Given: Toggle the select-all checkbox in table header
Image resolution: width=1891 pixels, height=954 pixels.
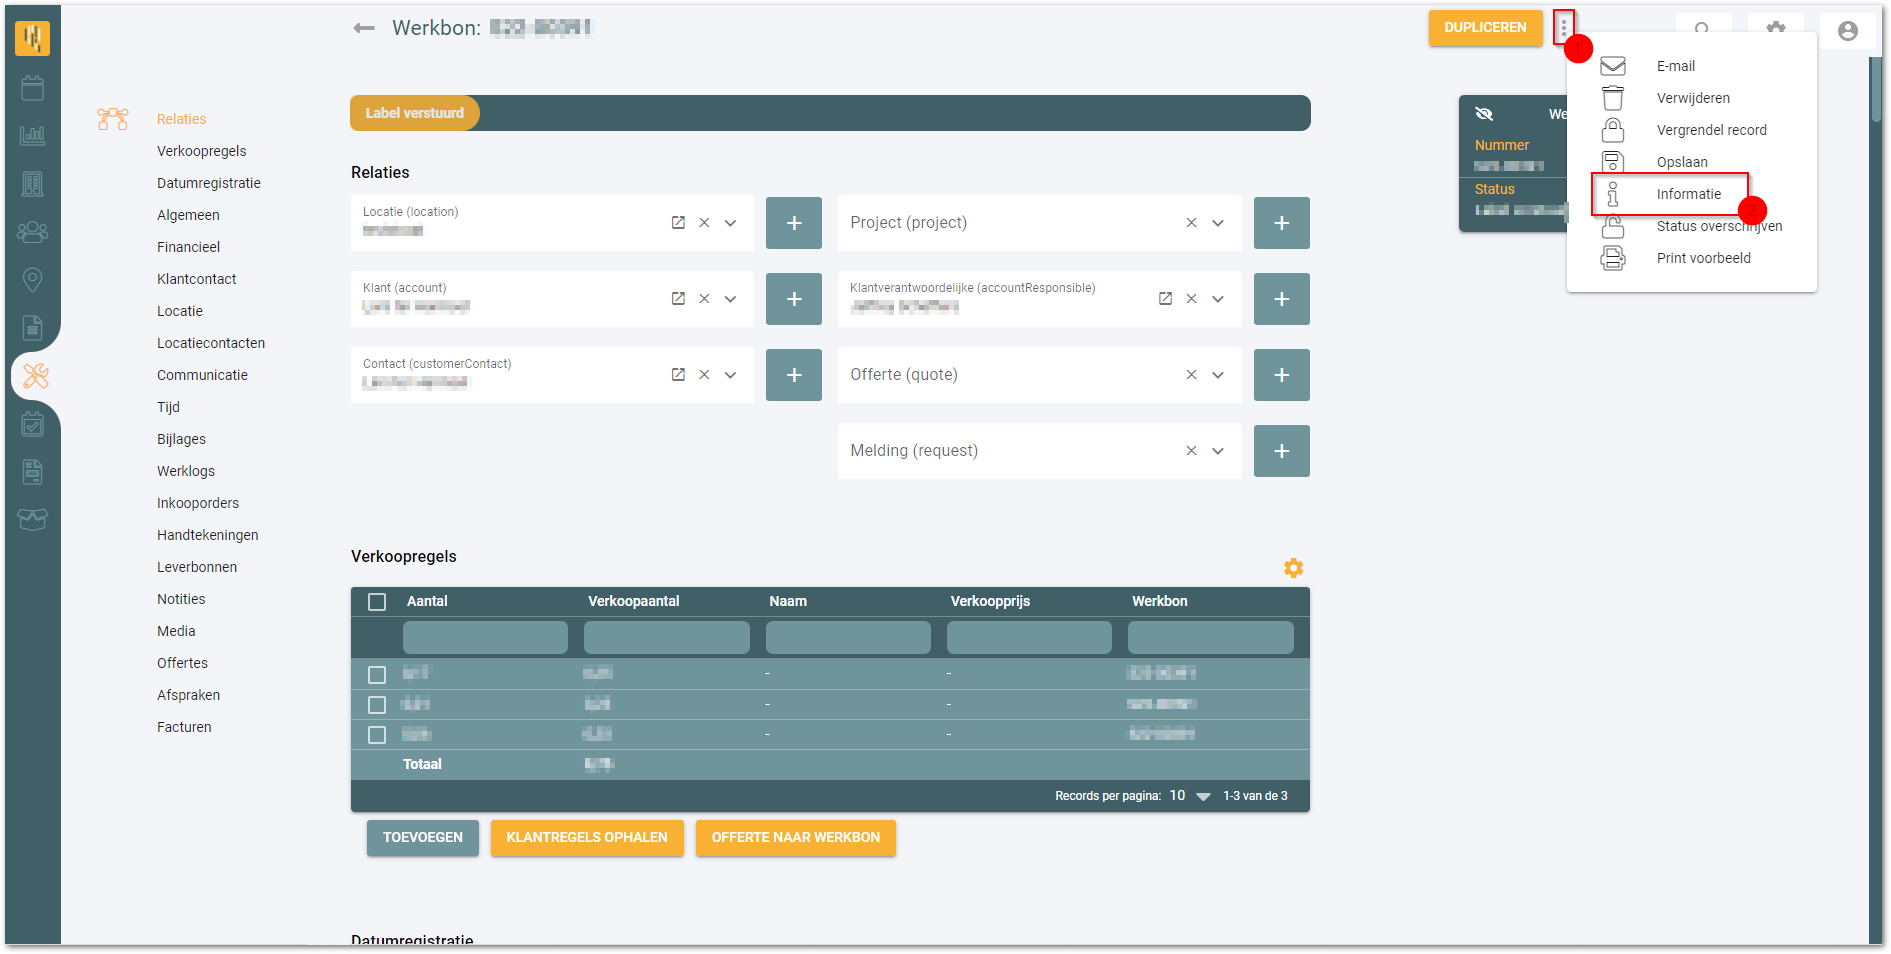Looking at the screenshot, I should [x=377, y=602].
